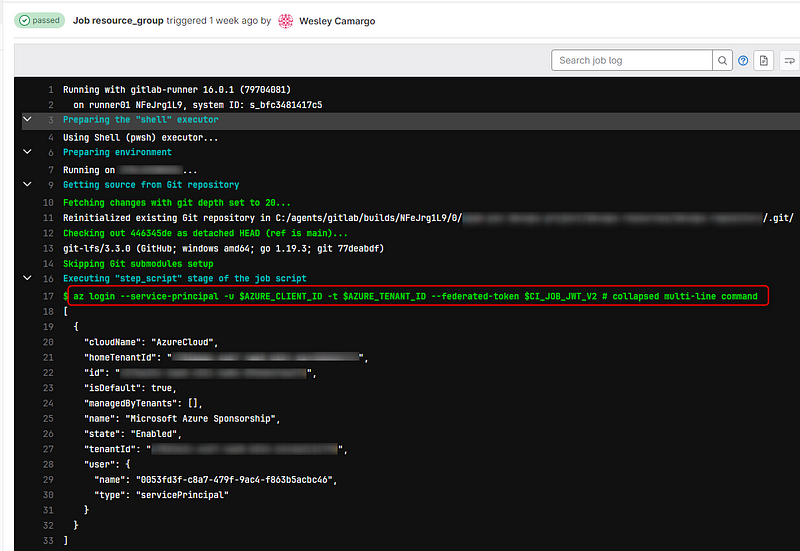Click Checking out 446345de as detached HEAD
Image resolution: width=800 pixels, height=551 pixels.
[x=205, y=233]
